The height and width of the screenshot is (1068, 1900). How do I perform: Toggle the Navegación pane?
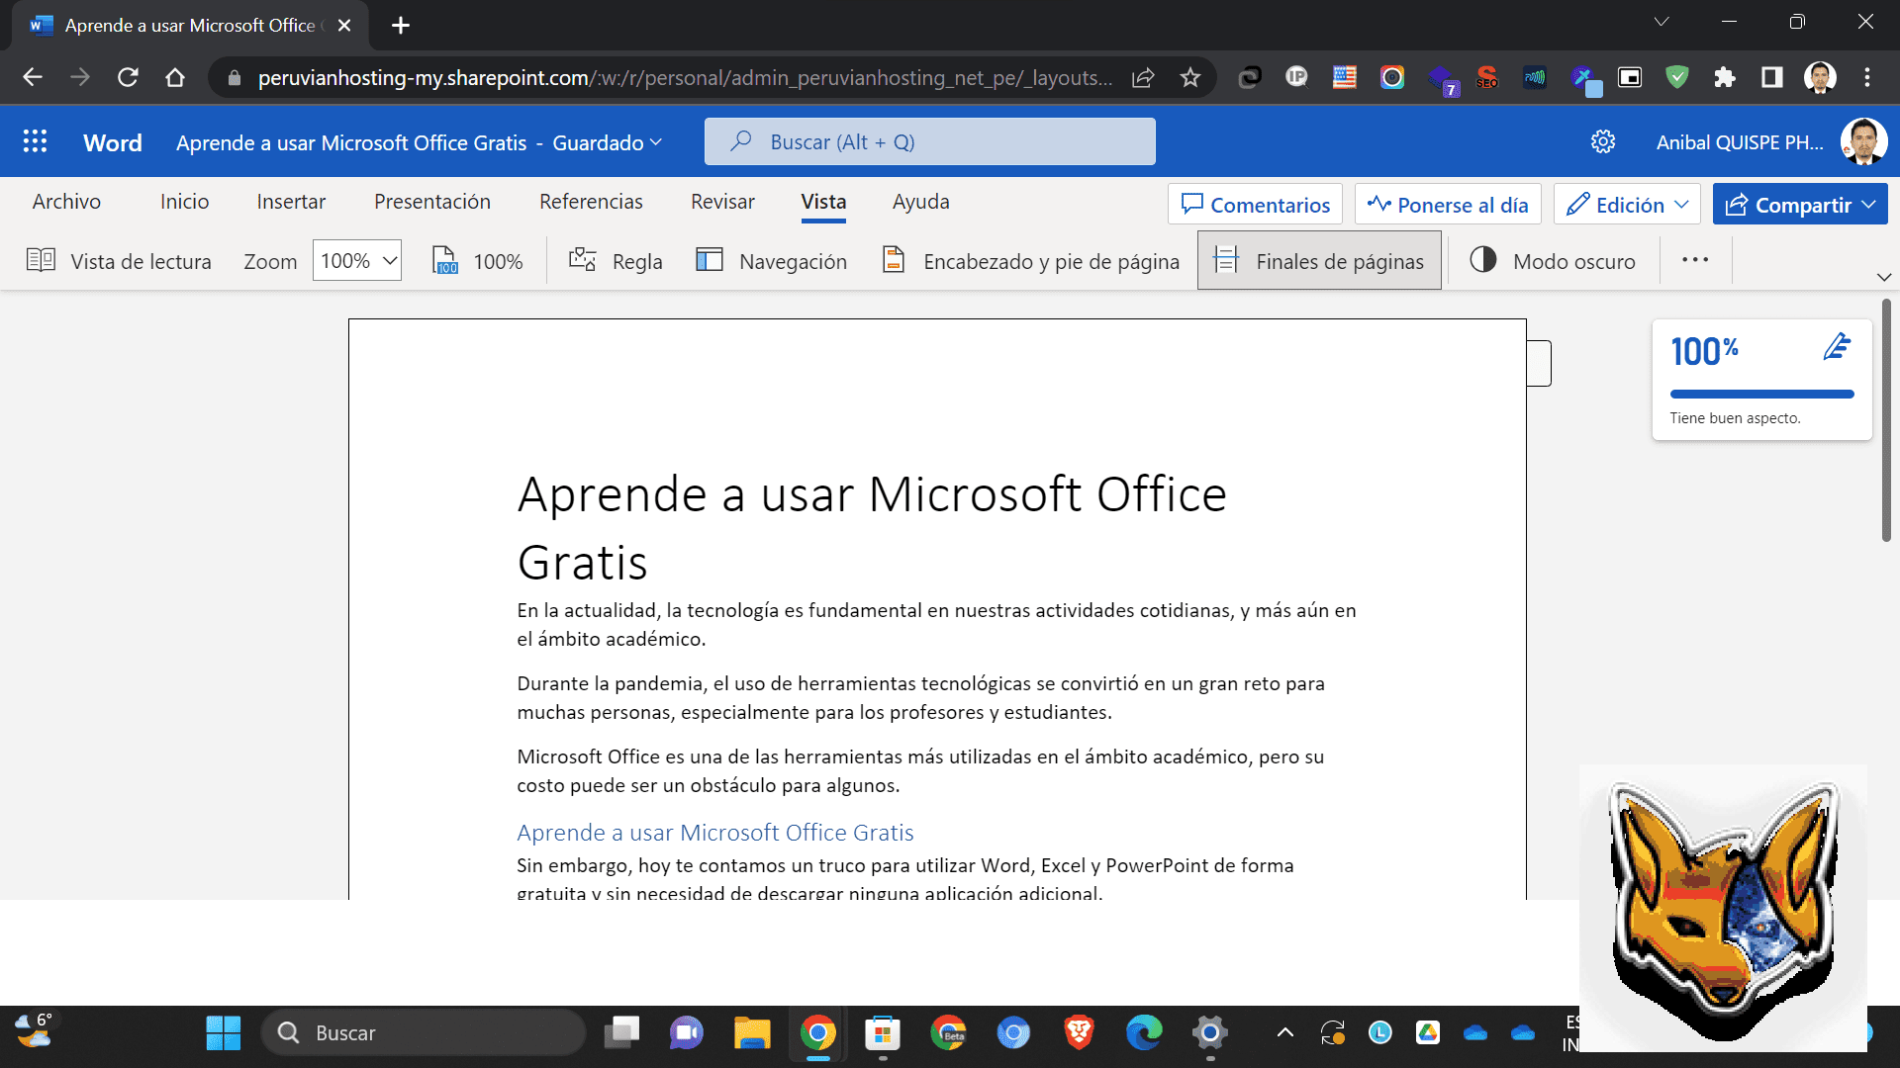point(771,261)
